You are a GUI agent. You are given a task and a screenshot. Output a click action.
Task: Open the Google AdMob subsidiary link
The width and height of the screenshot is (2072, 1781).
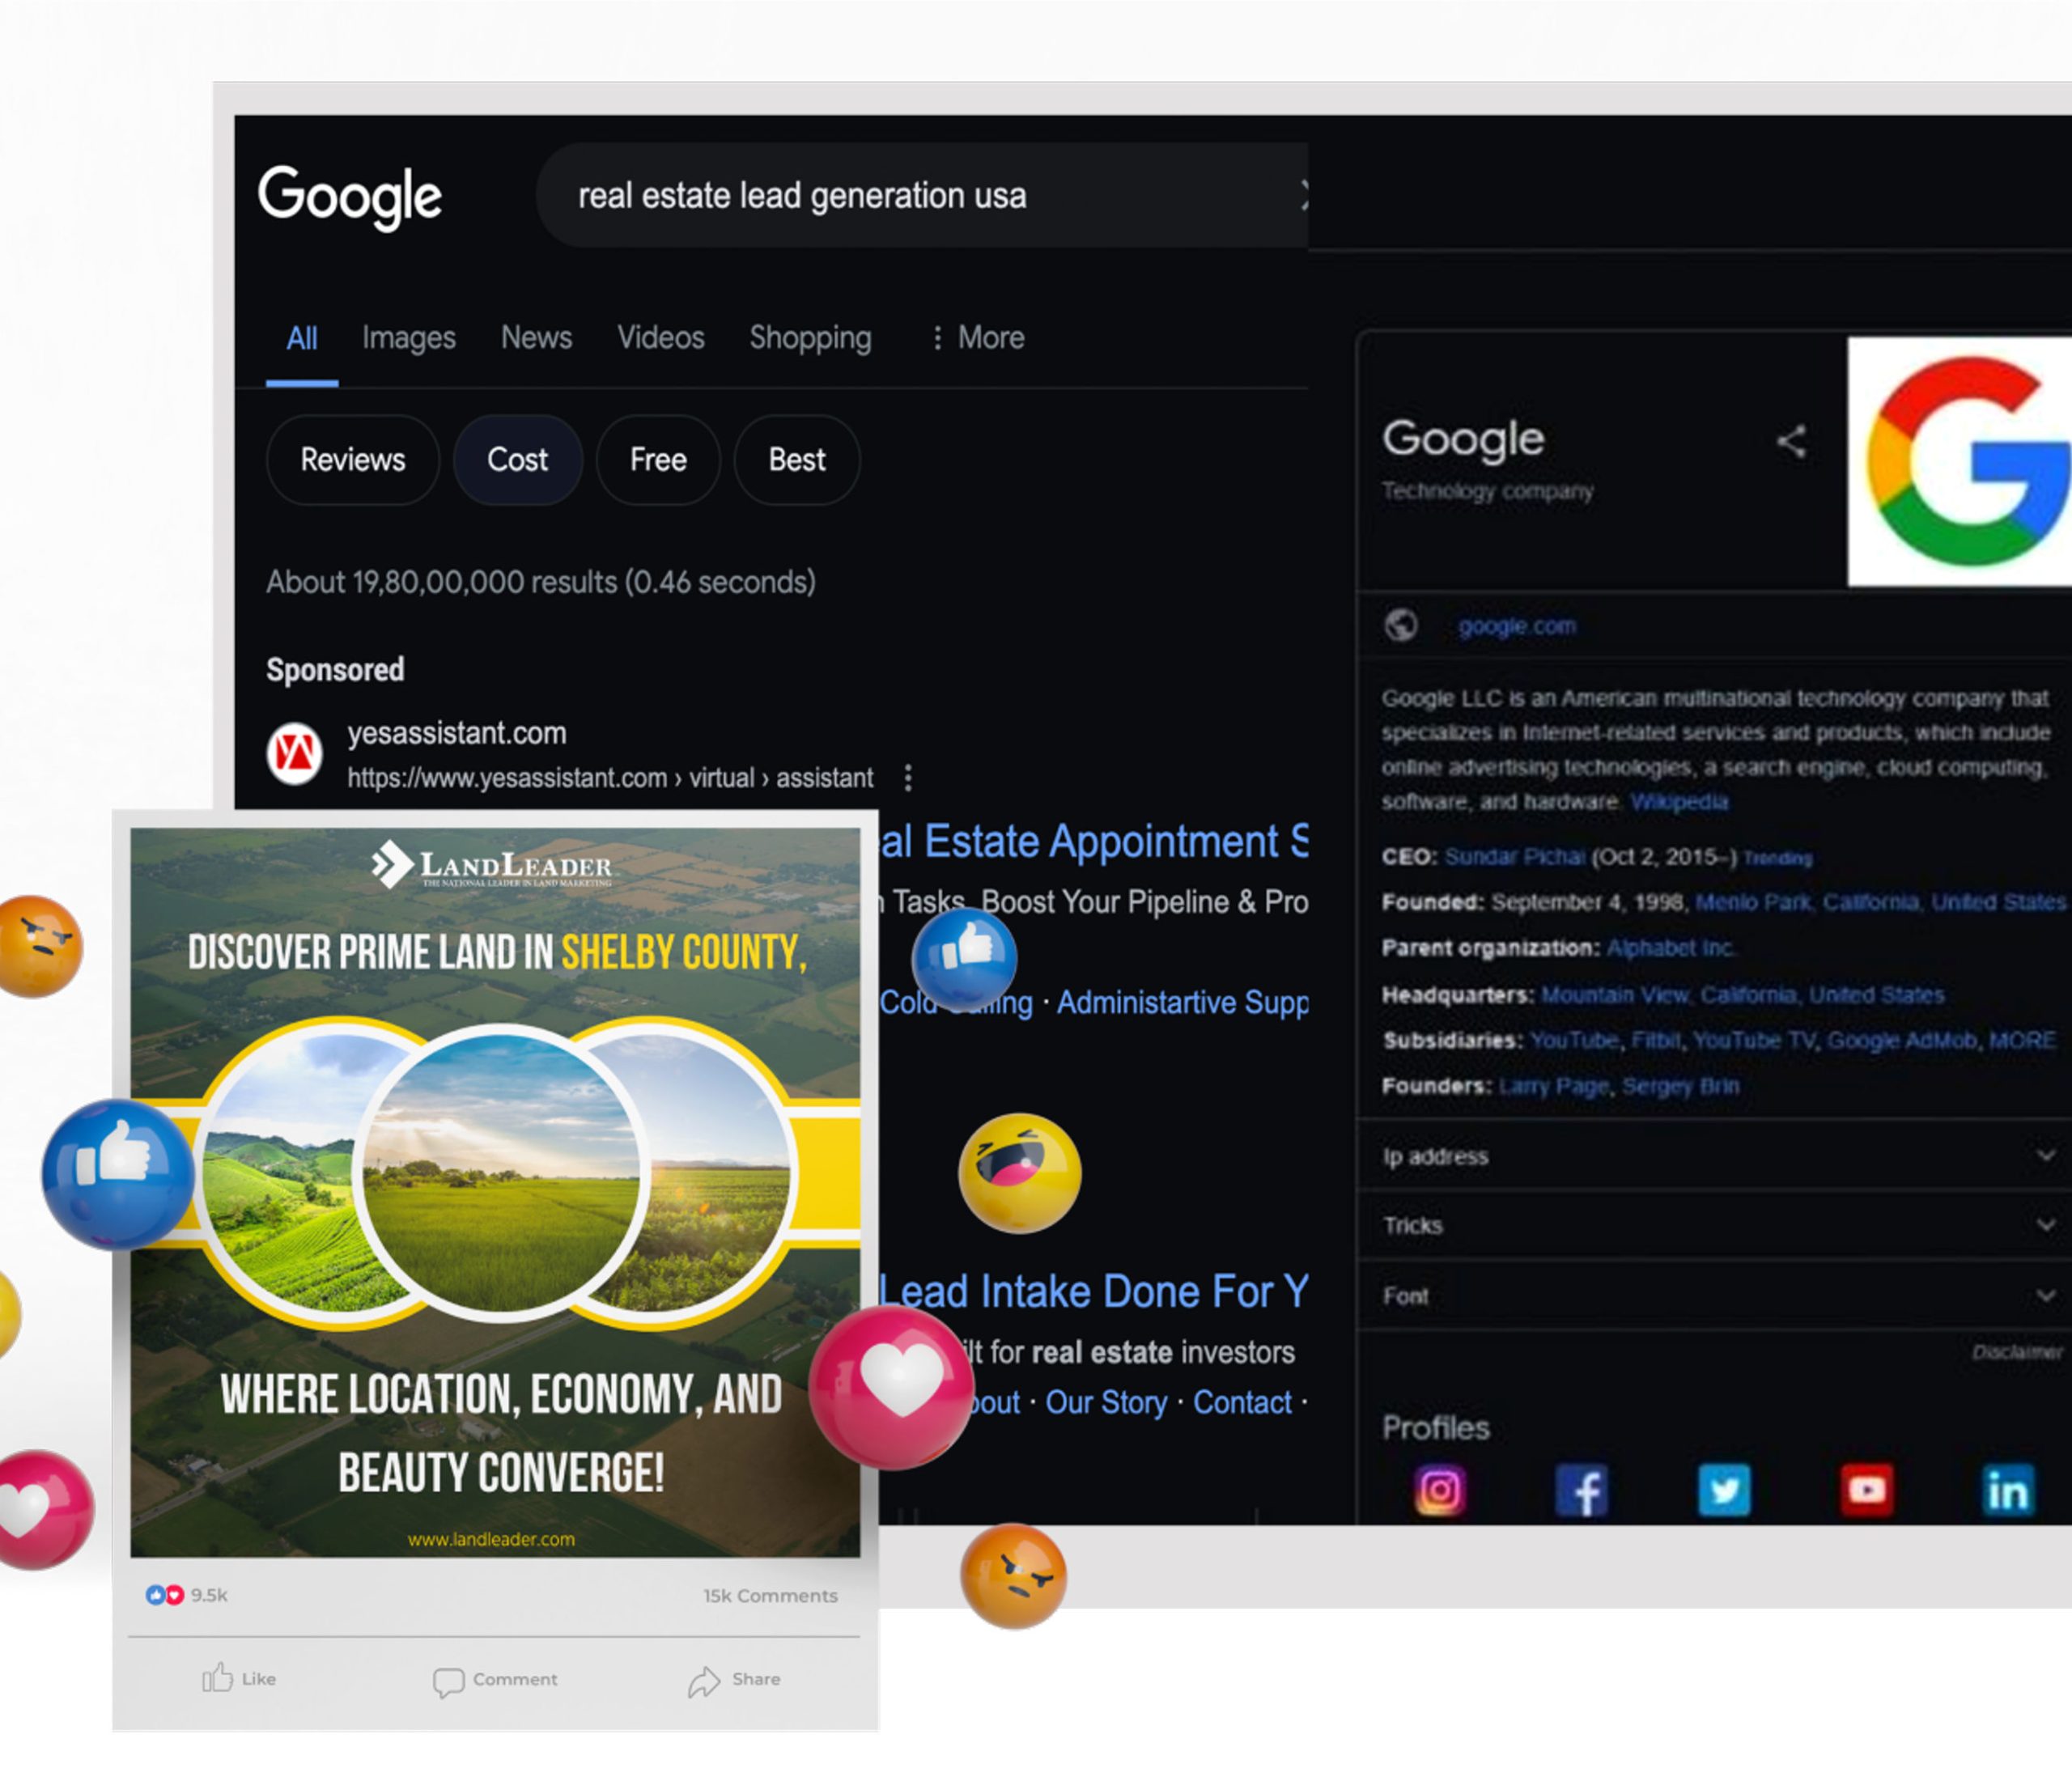click(1902, 1041)
